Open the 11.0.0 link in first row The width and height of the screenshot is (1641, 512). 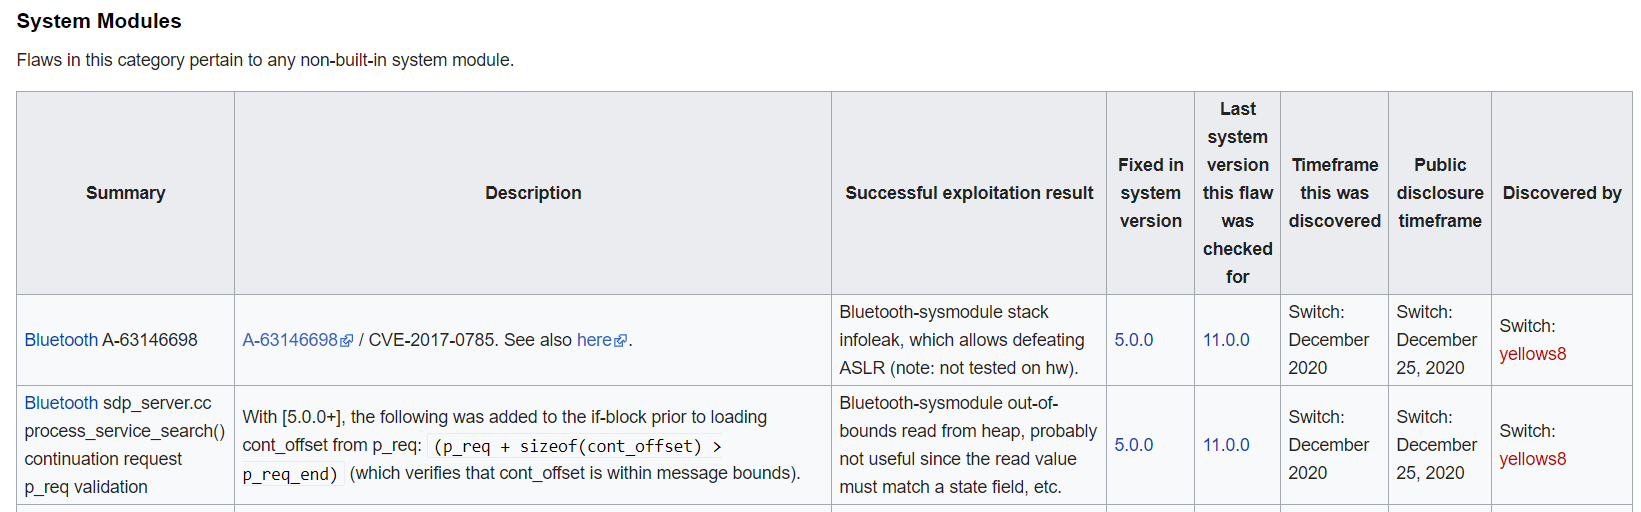tap(1226, 340)
